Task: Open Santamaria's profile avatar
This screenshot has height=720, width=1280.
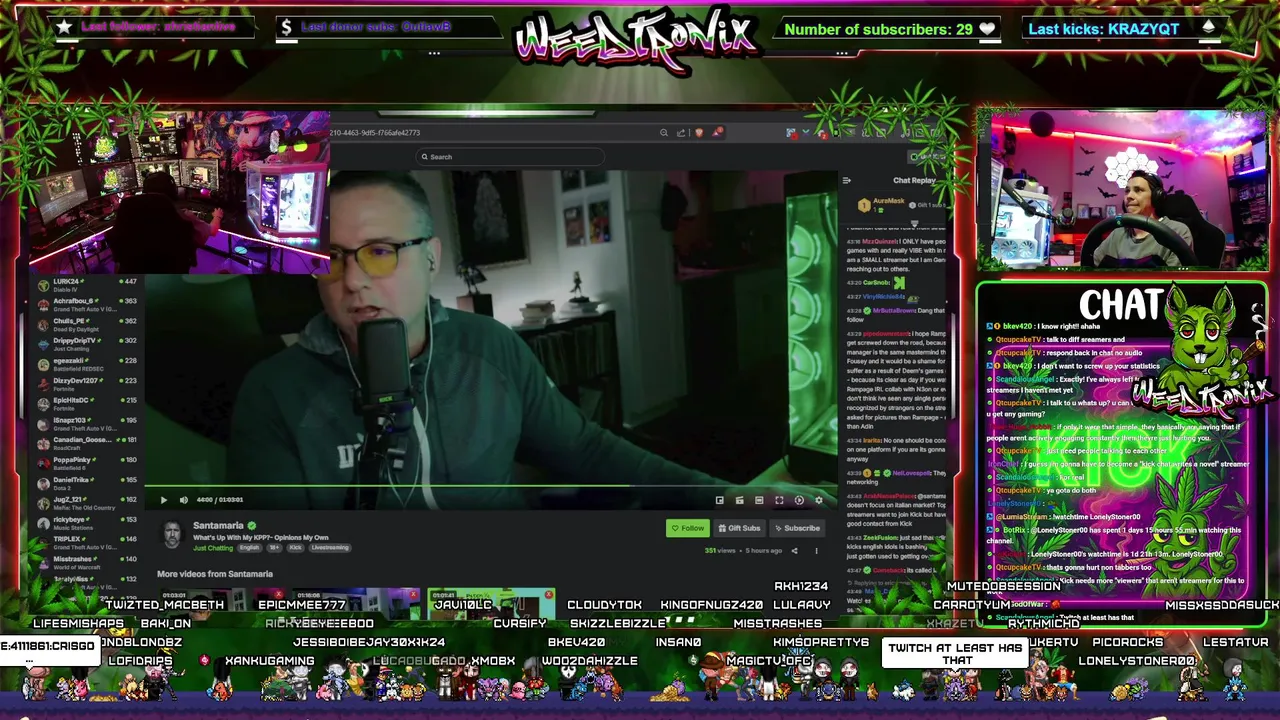Action: (172, 534)
